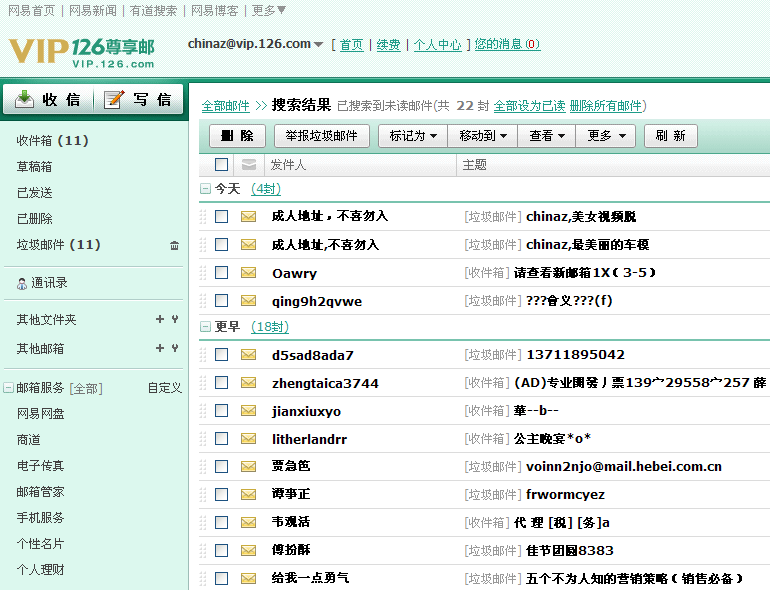Click the unread envelope icon for 给我一点勇气
Screen dimensions: 770x590
248,579
